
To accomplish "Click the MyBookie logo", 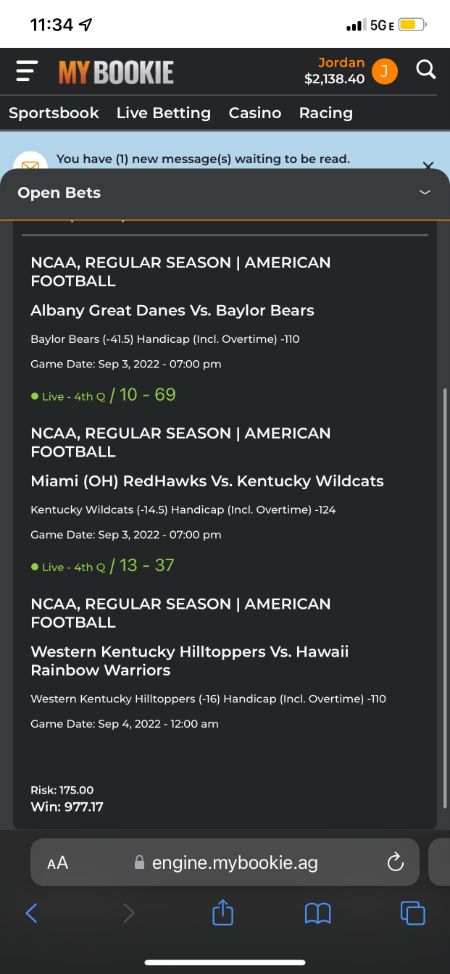I will pos(116,73).
